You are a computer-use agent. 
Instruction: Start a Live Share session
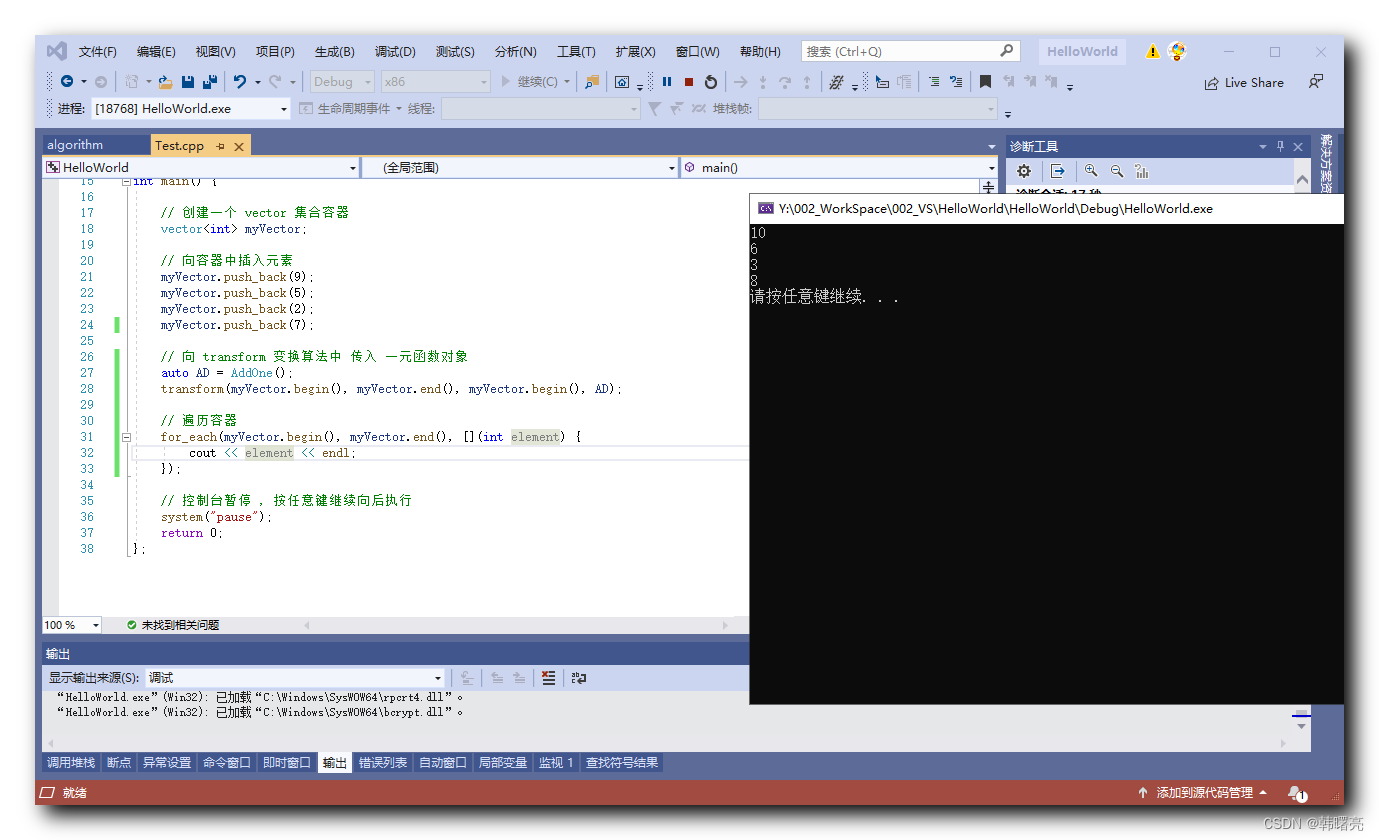click(1243, 82)
